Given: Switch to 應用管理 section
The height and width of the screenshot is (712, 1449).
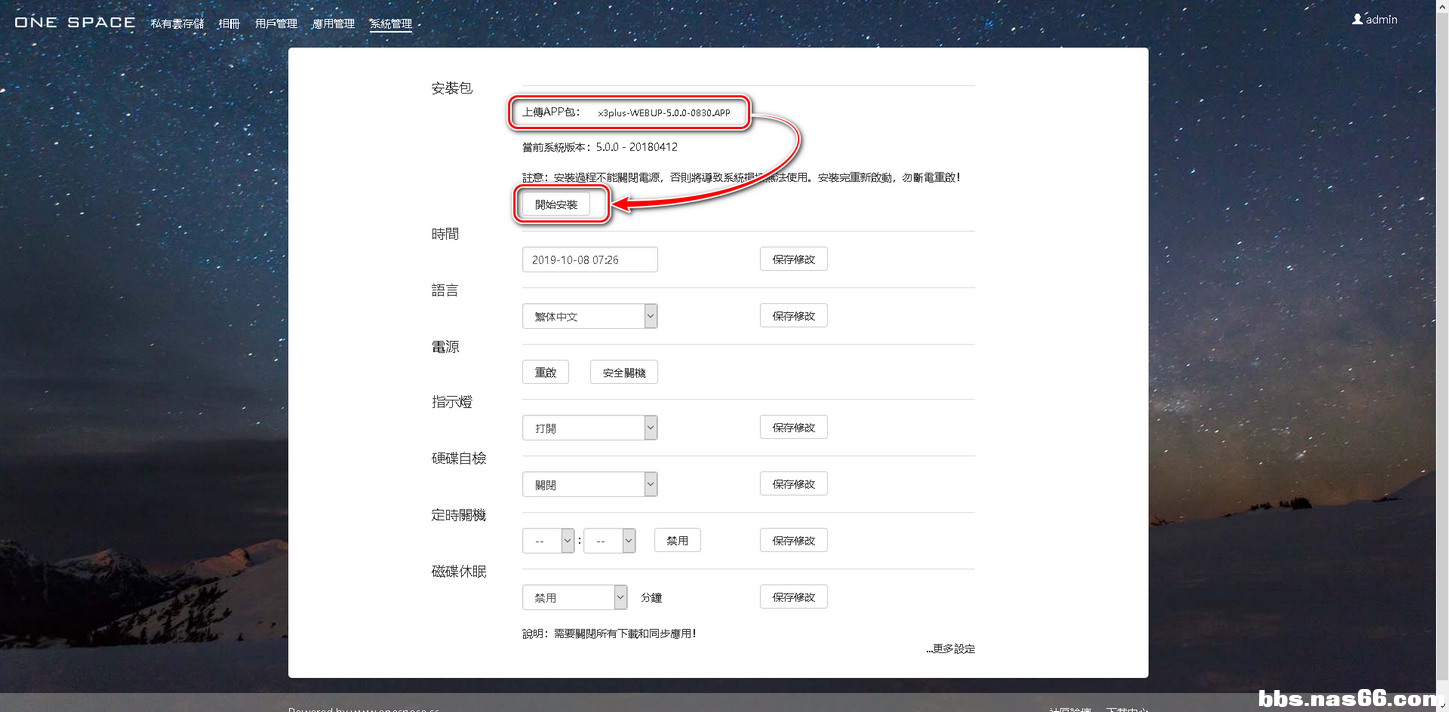Looking at the screenshot, I should 333,23.
